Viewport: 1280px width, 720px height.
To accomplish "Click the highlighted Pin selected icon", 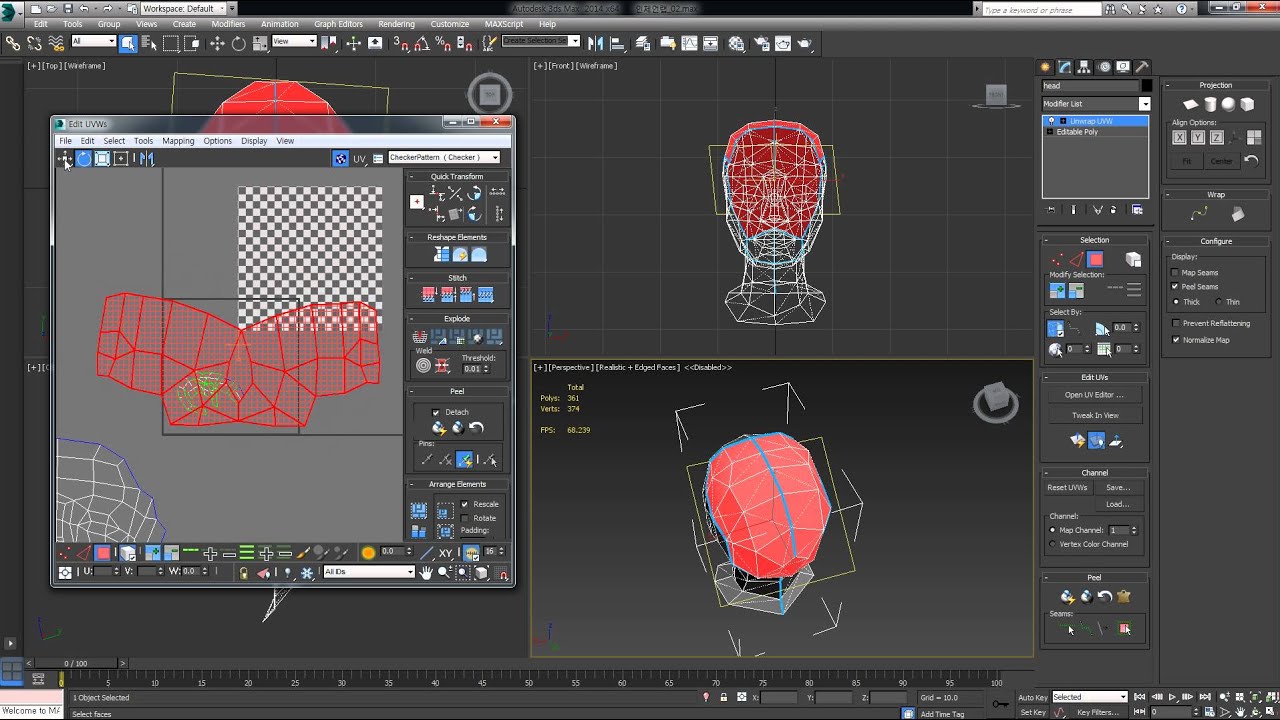I will 464,460.
